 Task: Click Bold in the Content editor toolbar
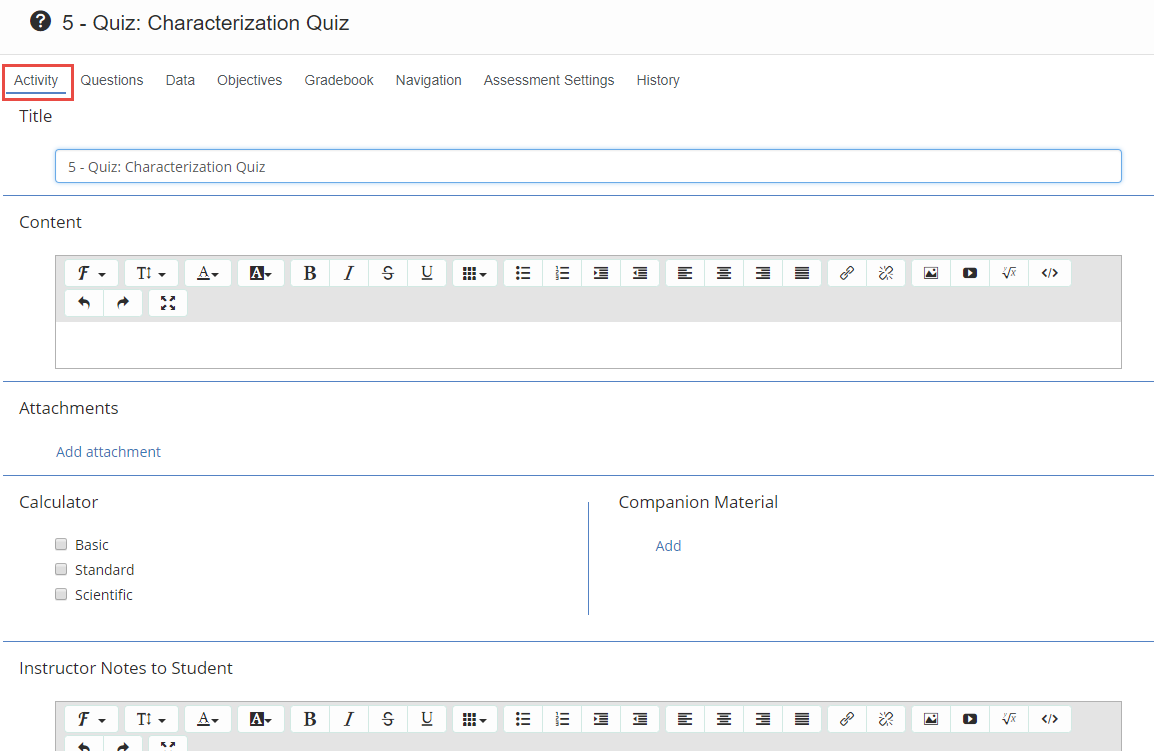pos(310,273)
